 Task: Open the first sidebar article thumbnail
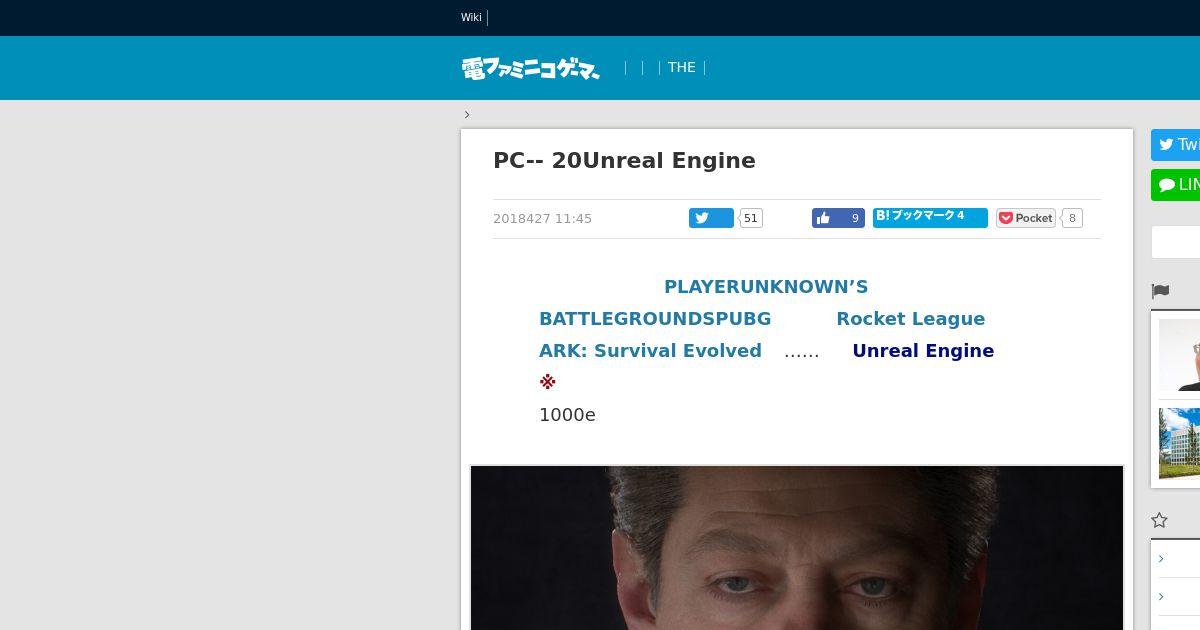1179,355
